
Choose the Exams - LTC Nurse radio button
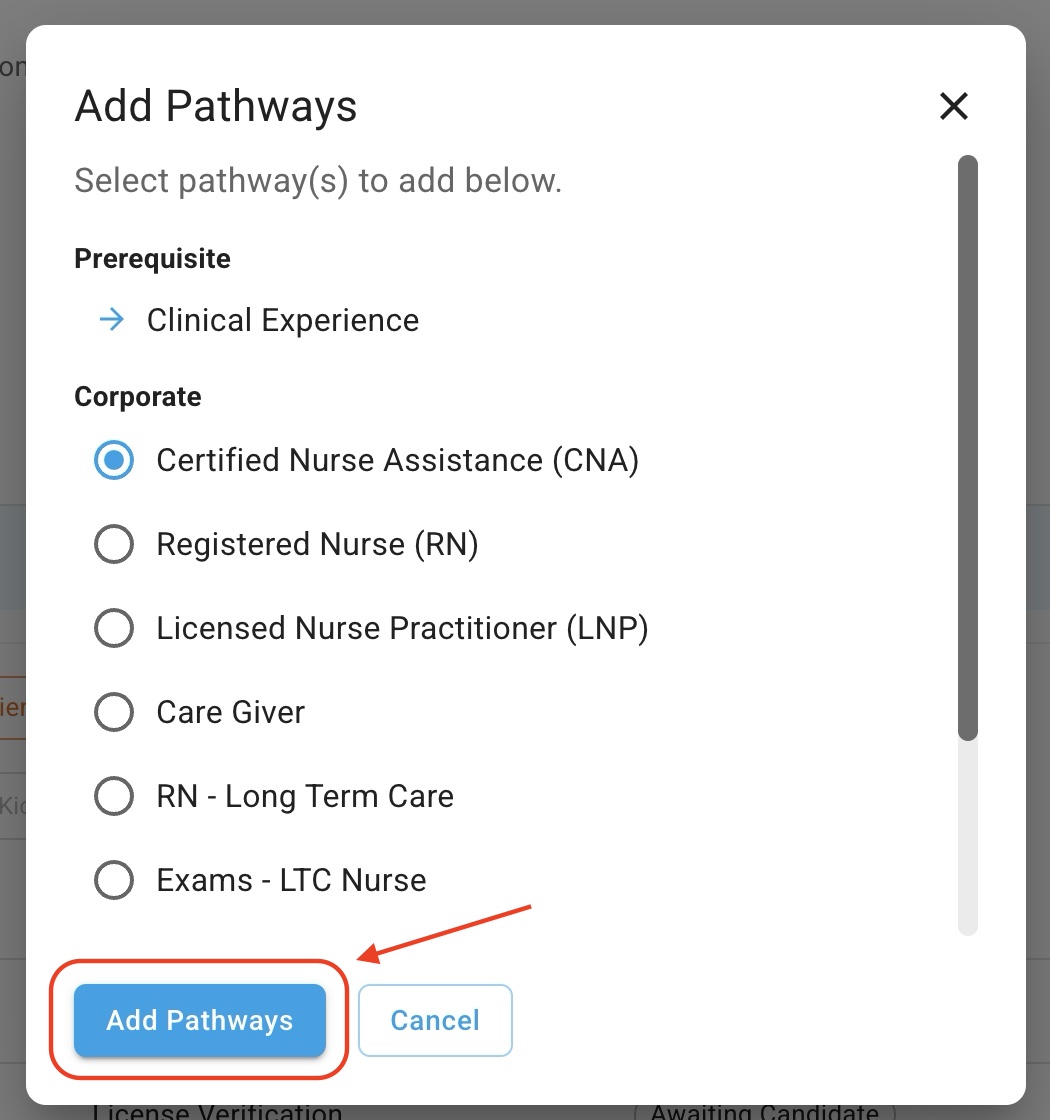pyautogui.click(x=114, y=880)
